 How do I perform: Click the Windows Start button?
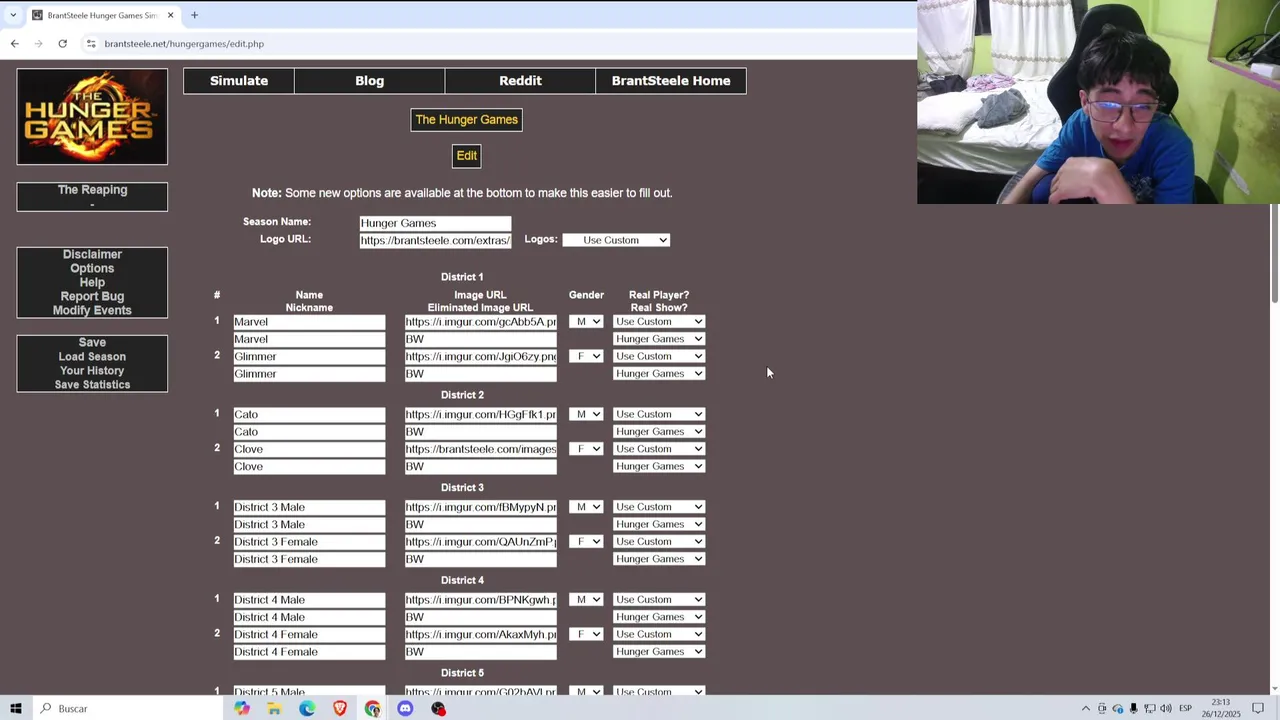(16, 708)
